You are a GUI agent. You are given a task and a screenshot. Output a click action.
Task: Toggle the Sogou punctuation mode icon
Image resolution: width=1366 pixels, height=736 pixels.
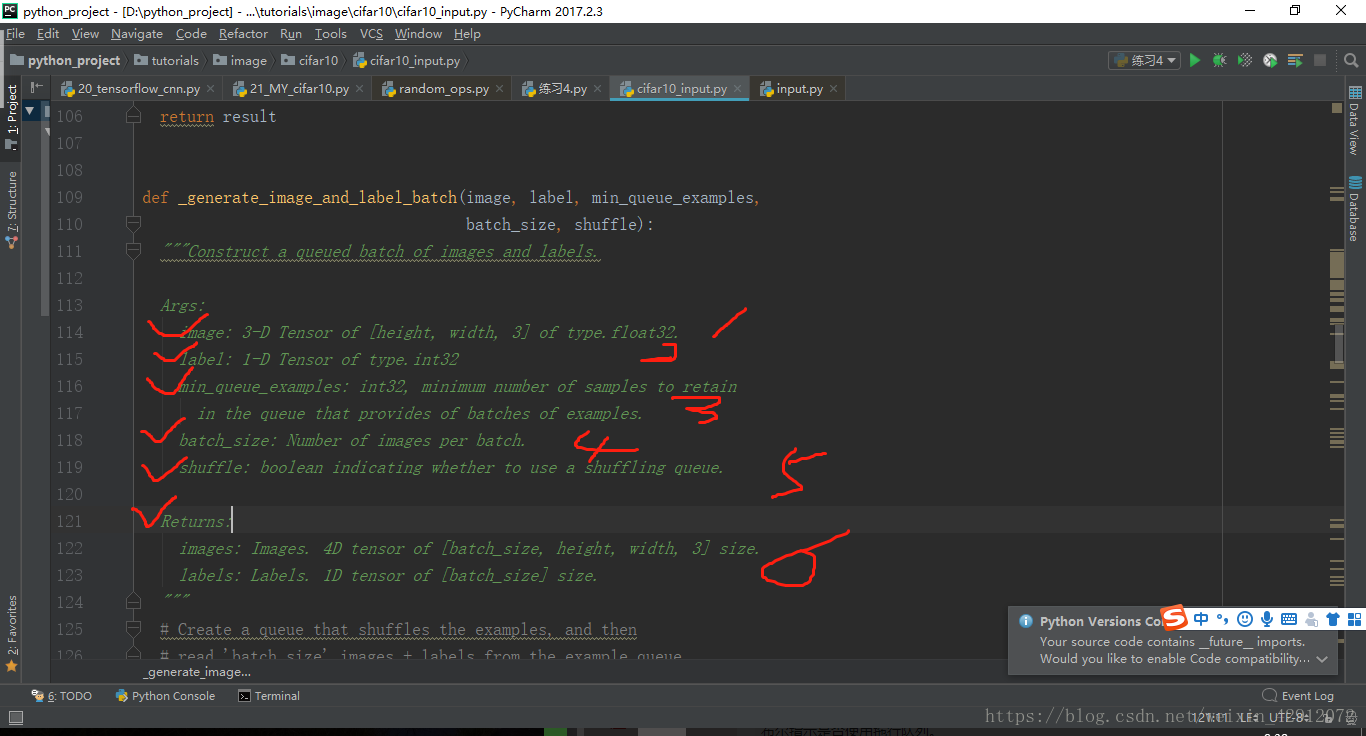tap(1222, 619)
